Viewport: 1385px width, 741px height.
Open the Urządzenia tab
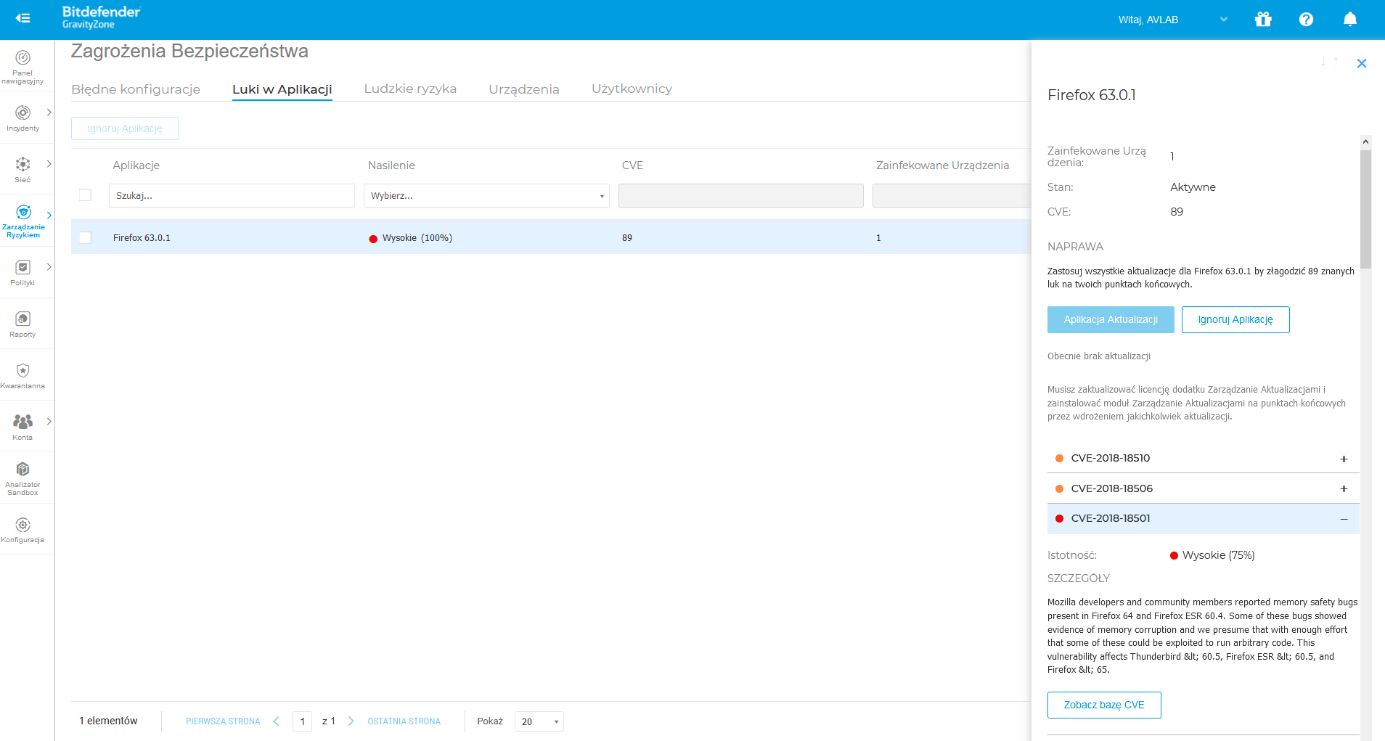[524, 89]
